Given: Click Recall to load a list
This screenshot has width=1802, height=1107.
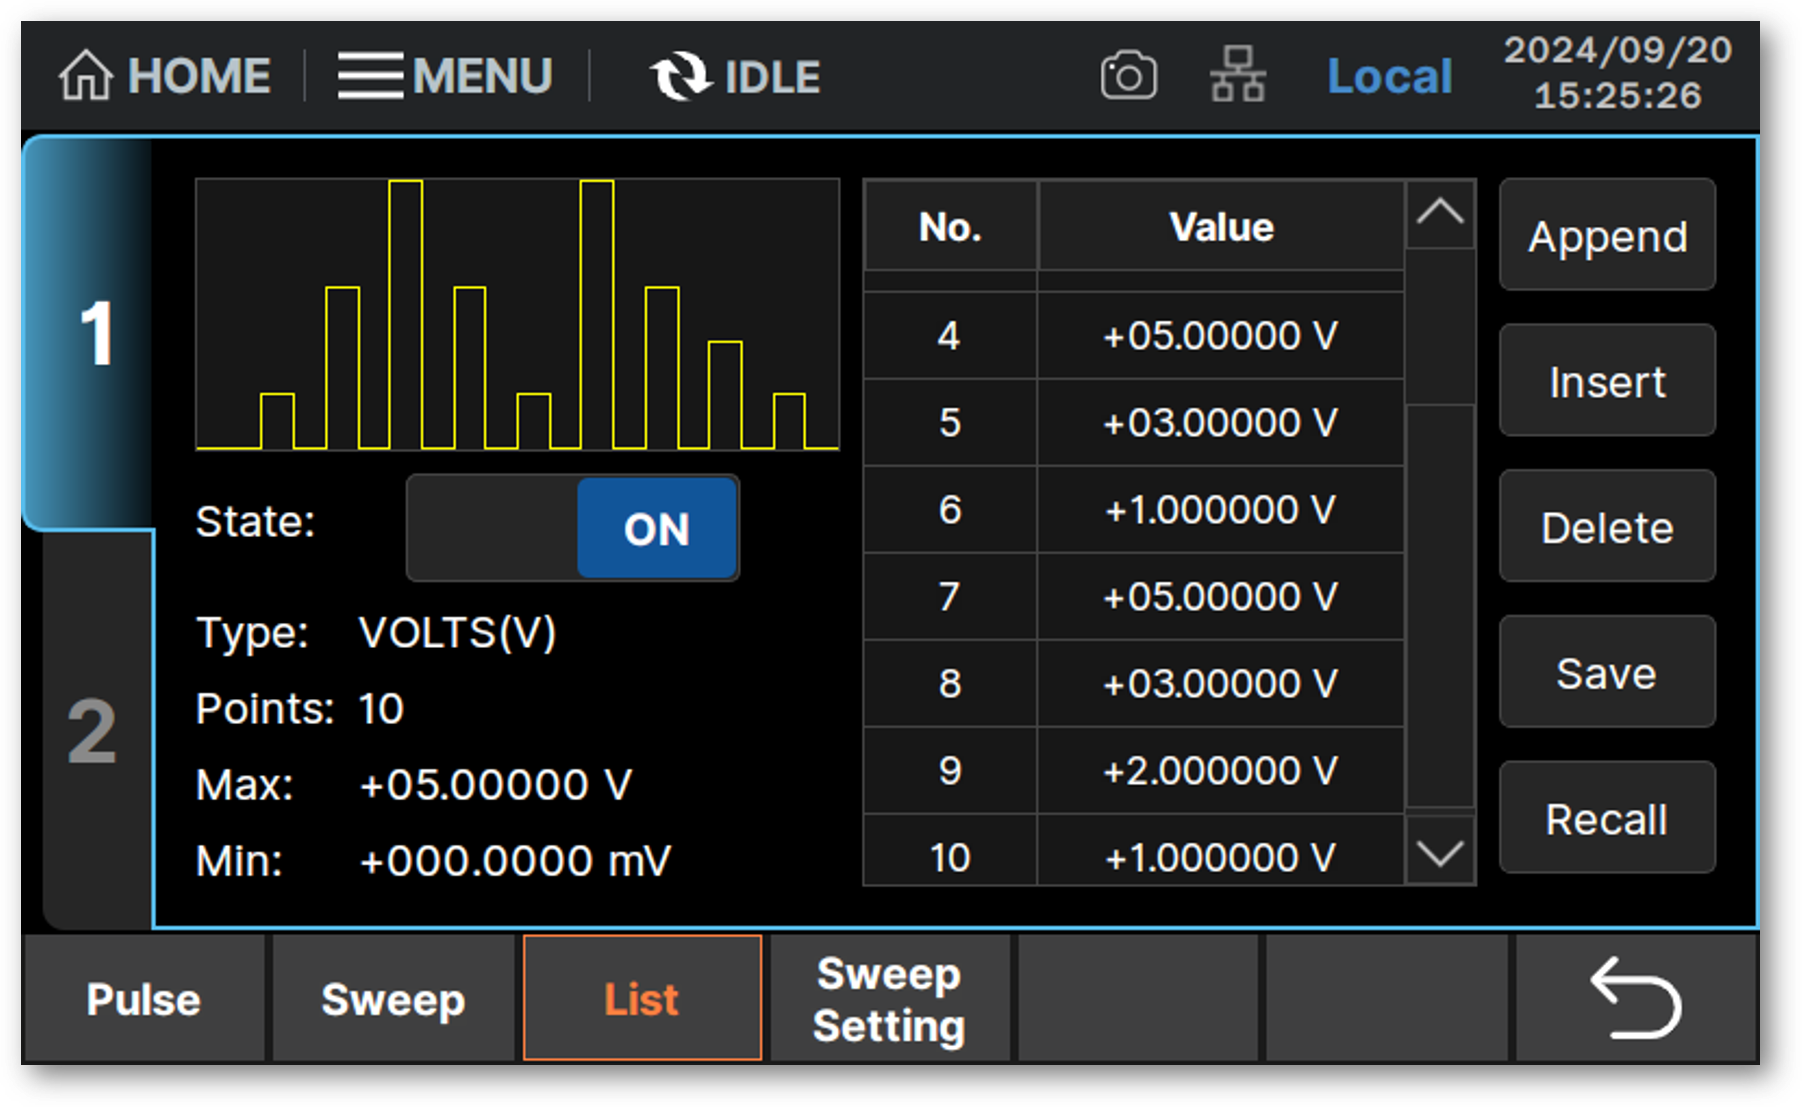Looking at the screenshot, I should point(1606,819).
